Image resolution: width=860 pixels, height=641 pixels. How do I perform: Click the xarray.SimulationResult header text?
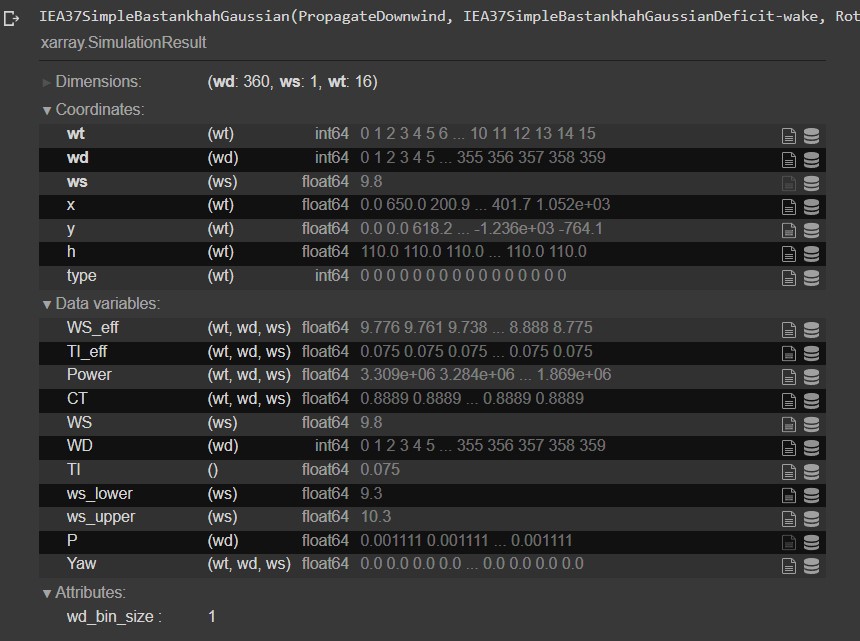pyautogui.click(x=124, y=43)
